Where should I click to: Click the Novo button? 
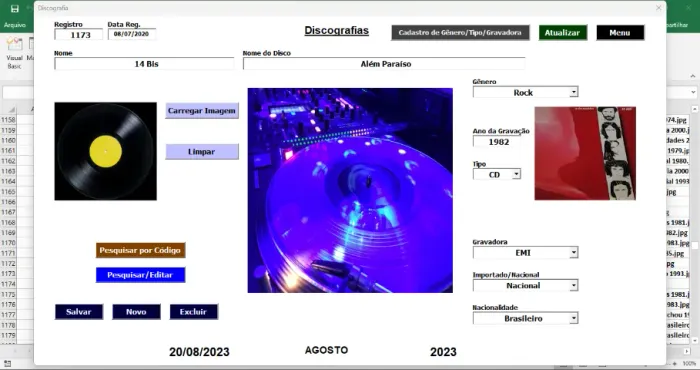point(136,312)
